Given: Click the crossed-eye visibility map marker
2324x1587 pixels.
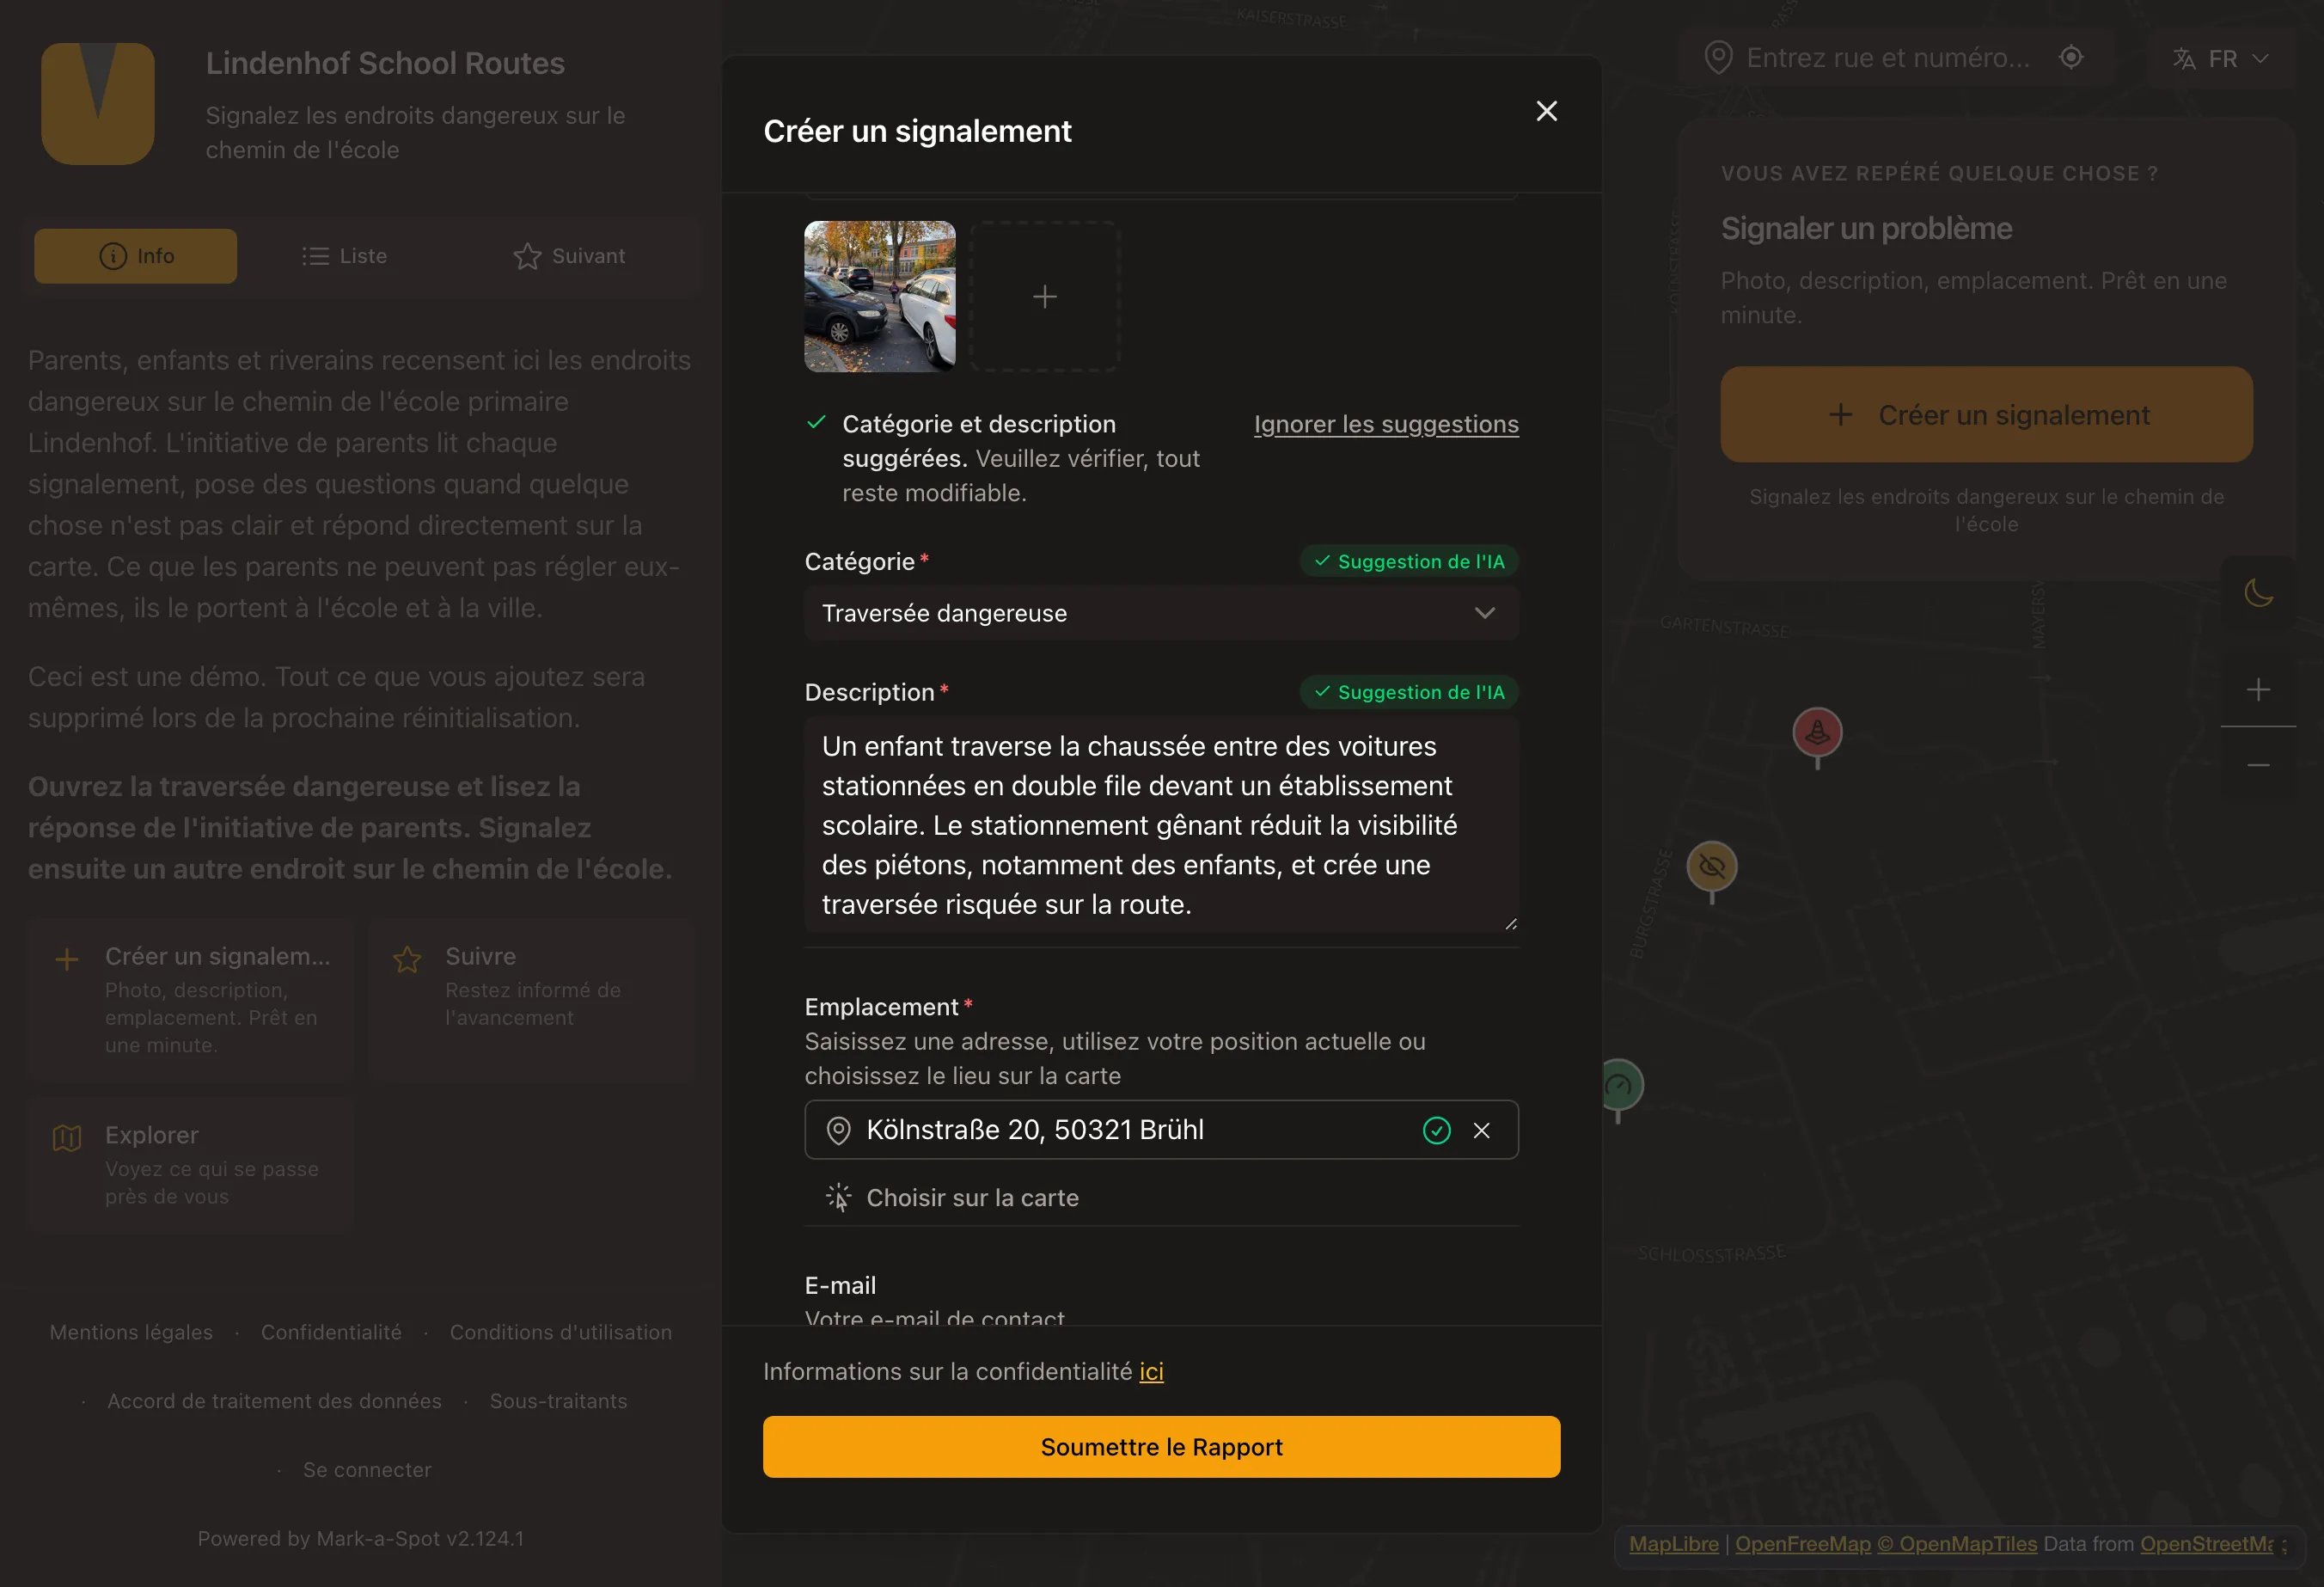Looking at the screenshot, I should (1711, 867).
